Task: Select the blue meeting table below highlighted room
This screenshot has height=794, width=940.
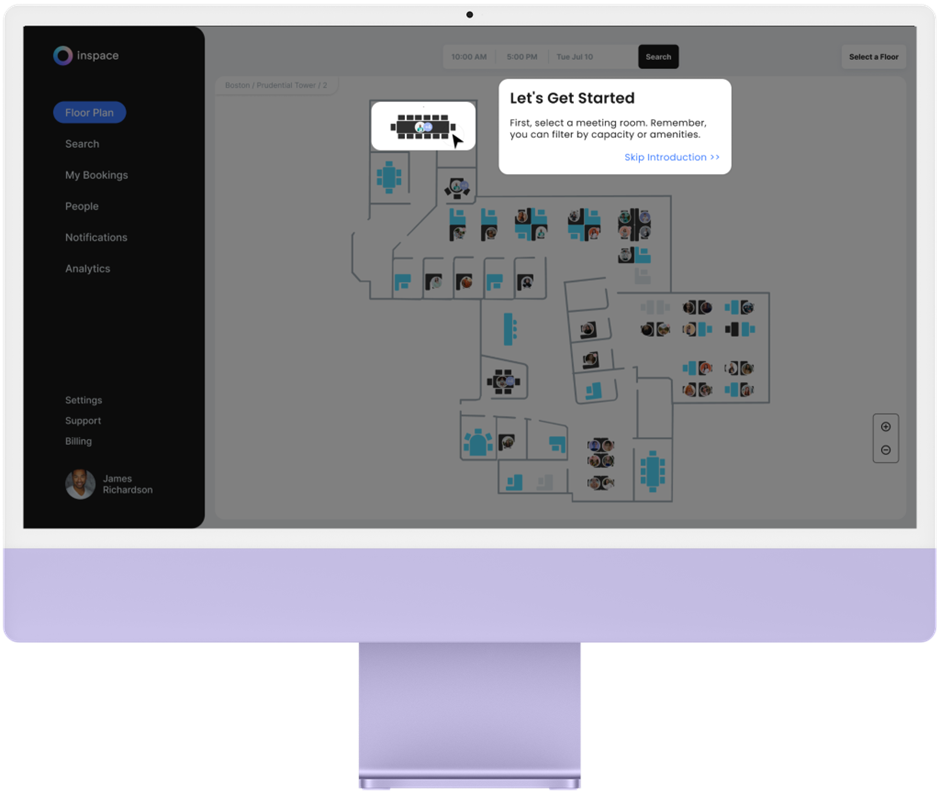Action: point(389,177)
